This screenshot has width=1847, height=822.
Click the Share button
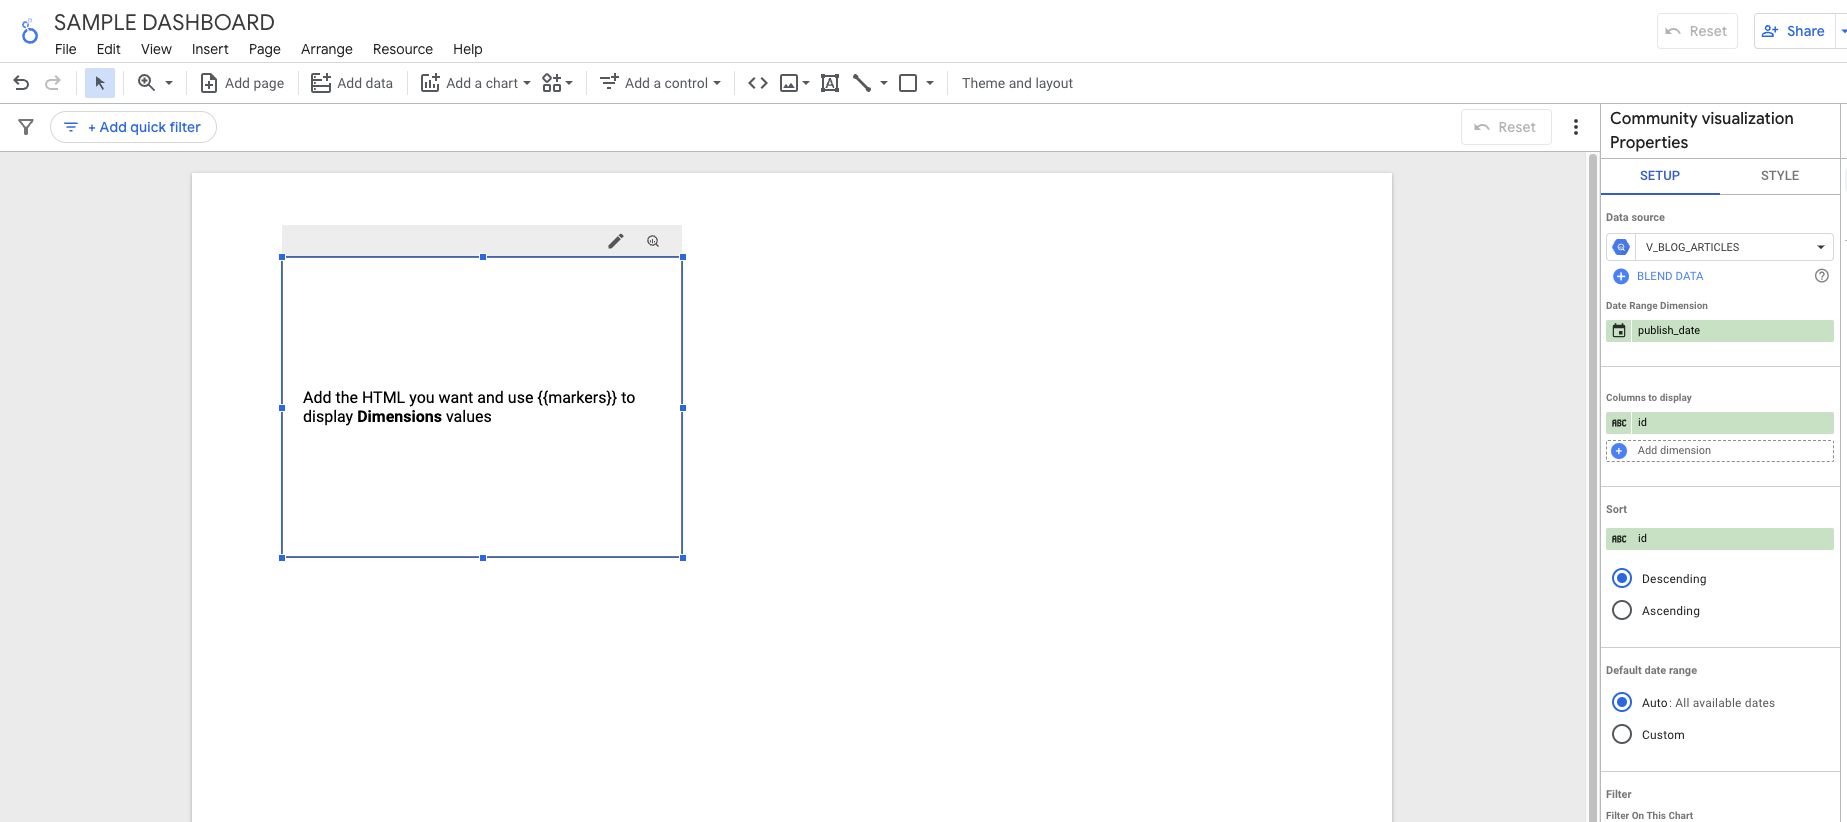1795,31
